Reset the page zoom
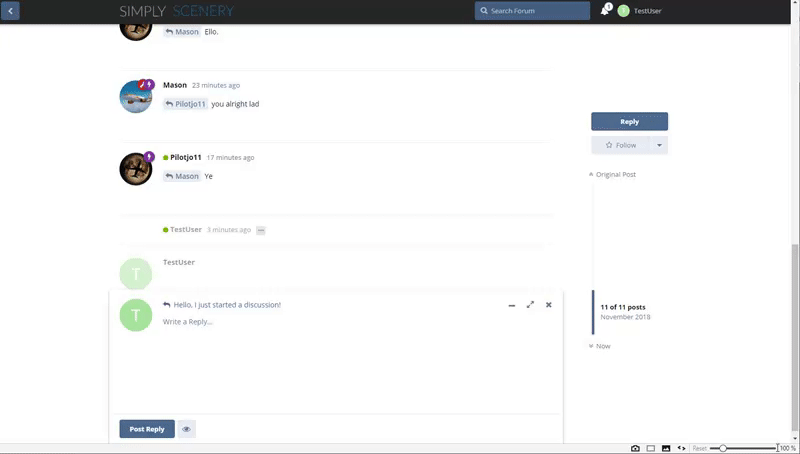 [699, 448]
